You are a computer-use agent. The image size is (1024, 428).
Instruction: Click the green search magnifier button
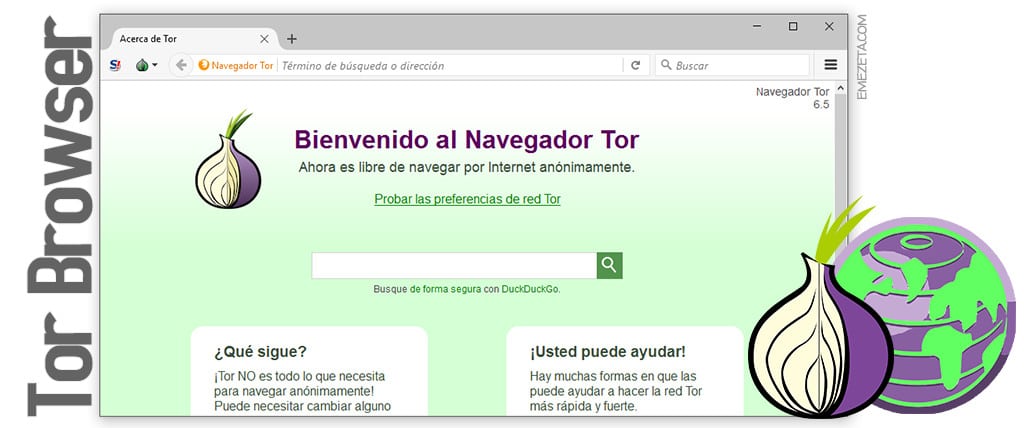[x=609, y=265]
